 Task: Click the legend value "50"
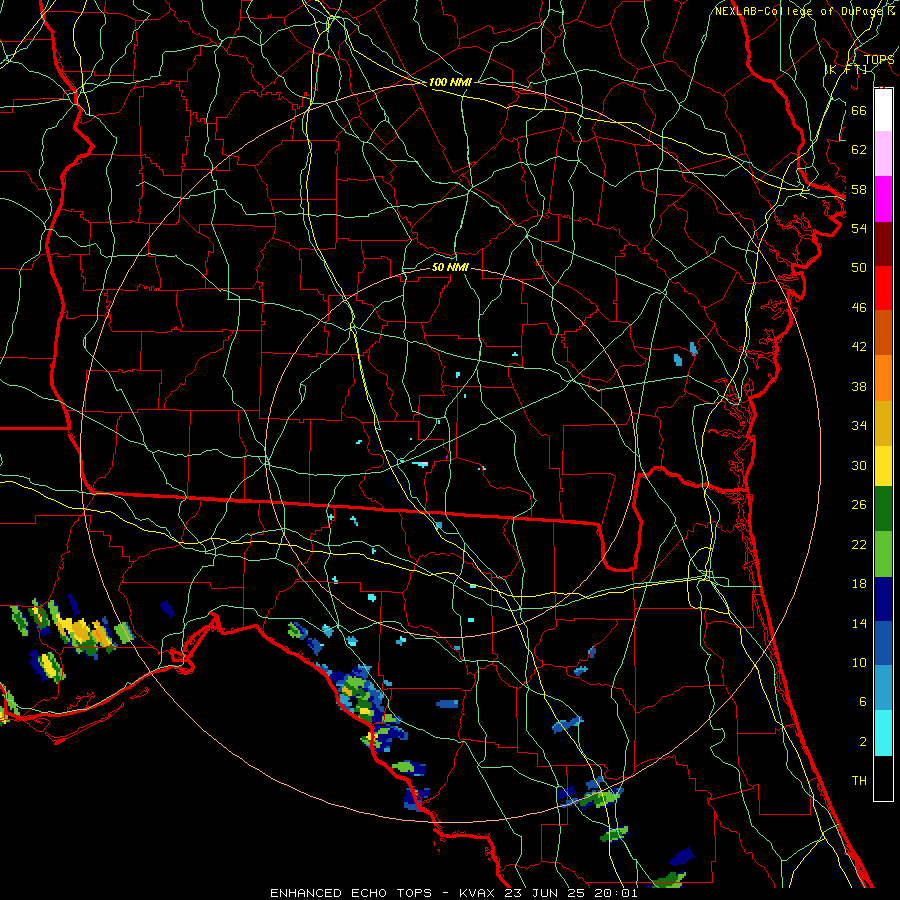(859, 267)
